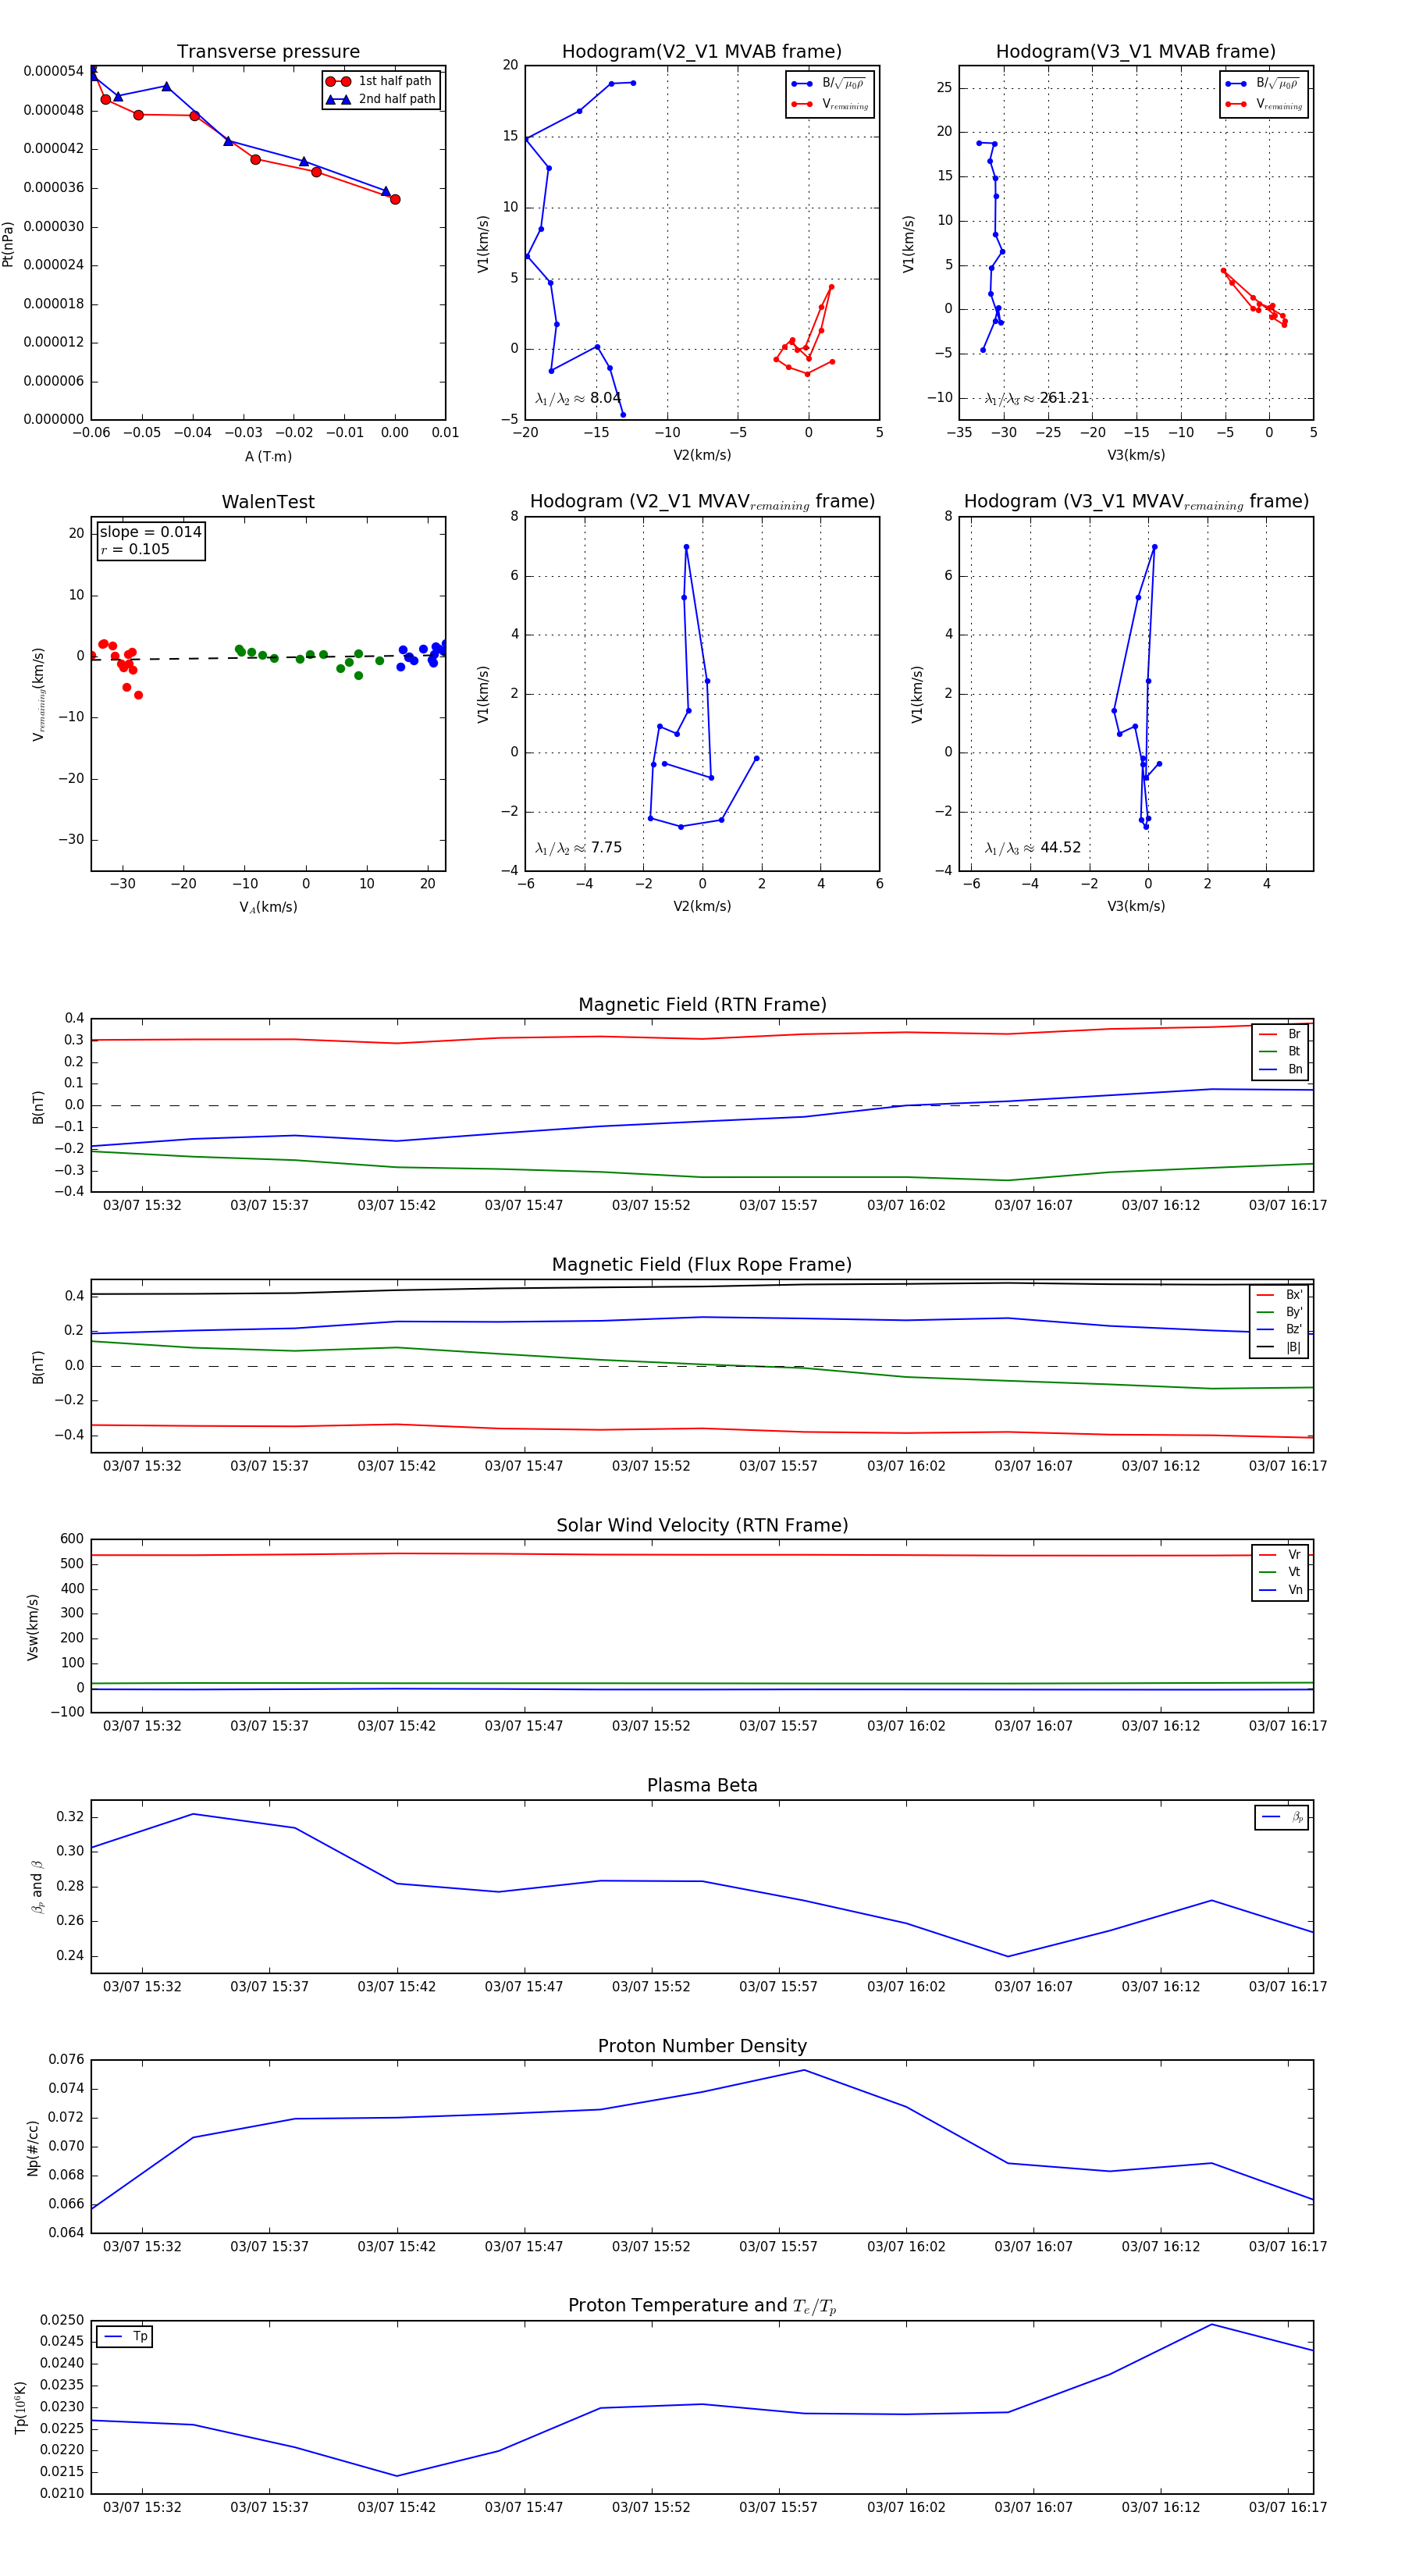Click the 'slope = 0.014' annotation

pos(150,532)
